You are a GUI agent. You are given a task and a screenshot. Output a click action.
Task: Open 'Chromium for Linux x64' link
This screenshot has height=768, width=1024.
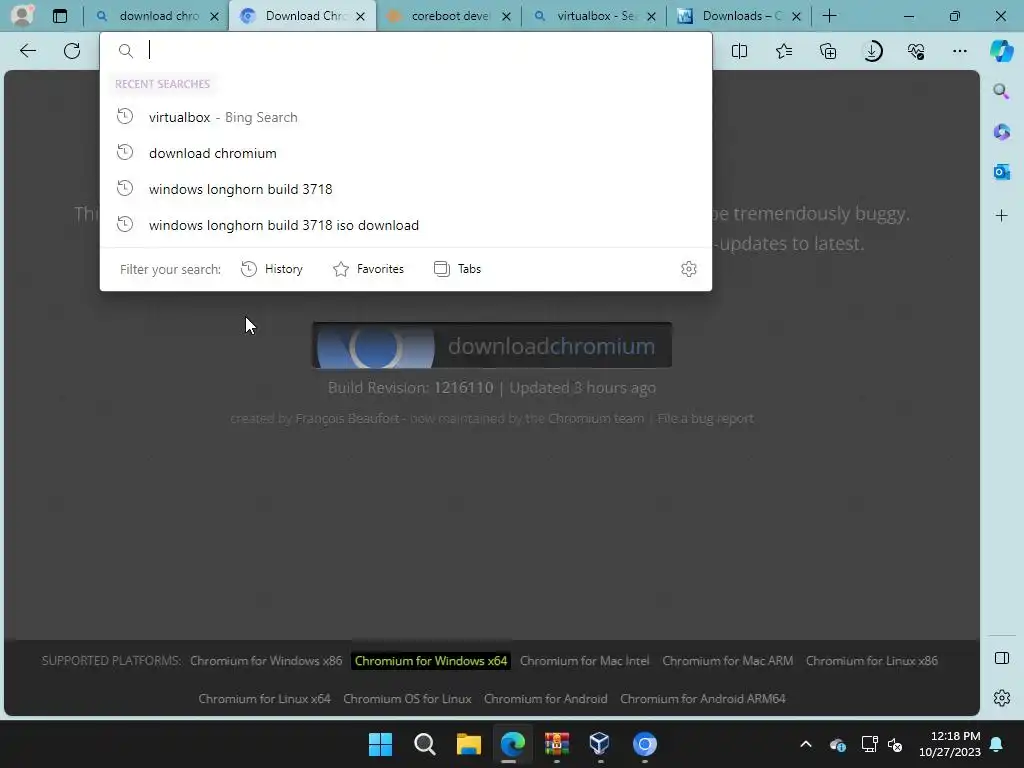[264, 699]
